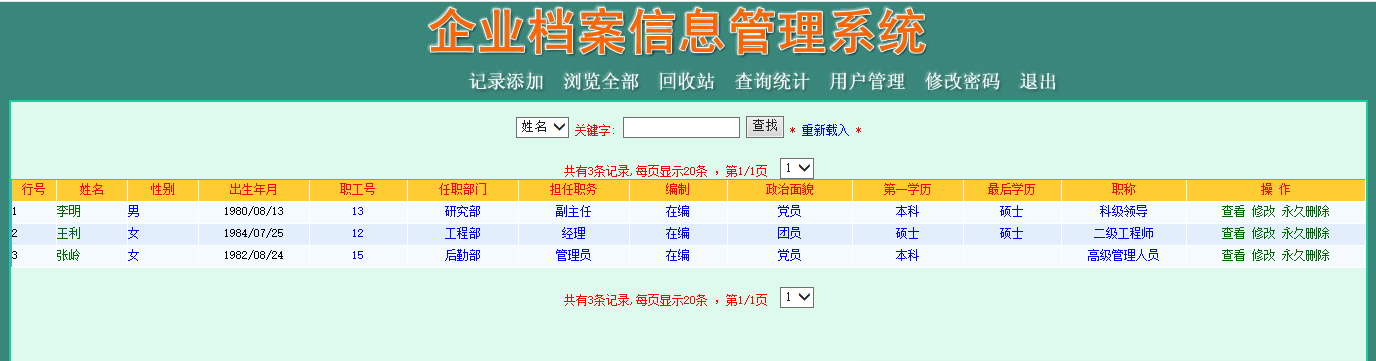Click 本科 first degree in 李明's row
1376x361 pixels.
(x=907, y=211)
